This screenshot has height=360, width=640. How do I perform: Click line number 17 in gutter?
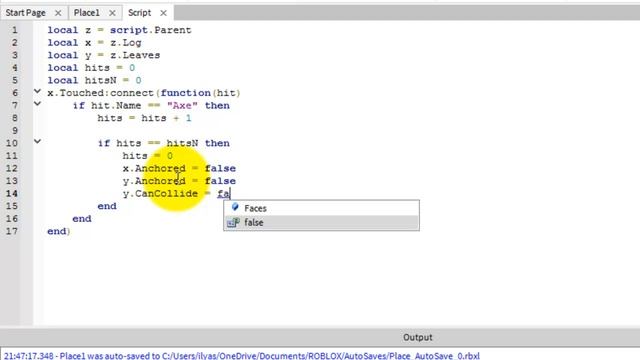pyautogui.click(x=12, y=231)
